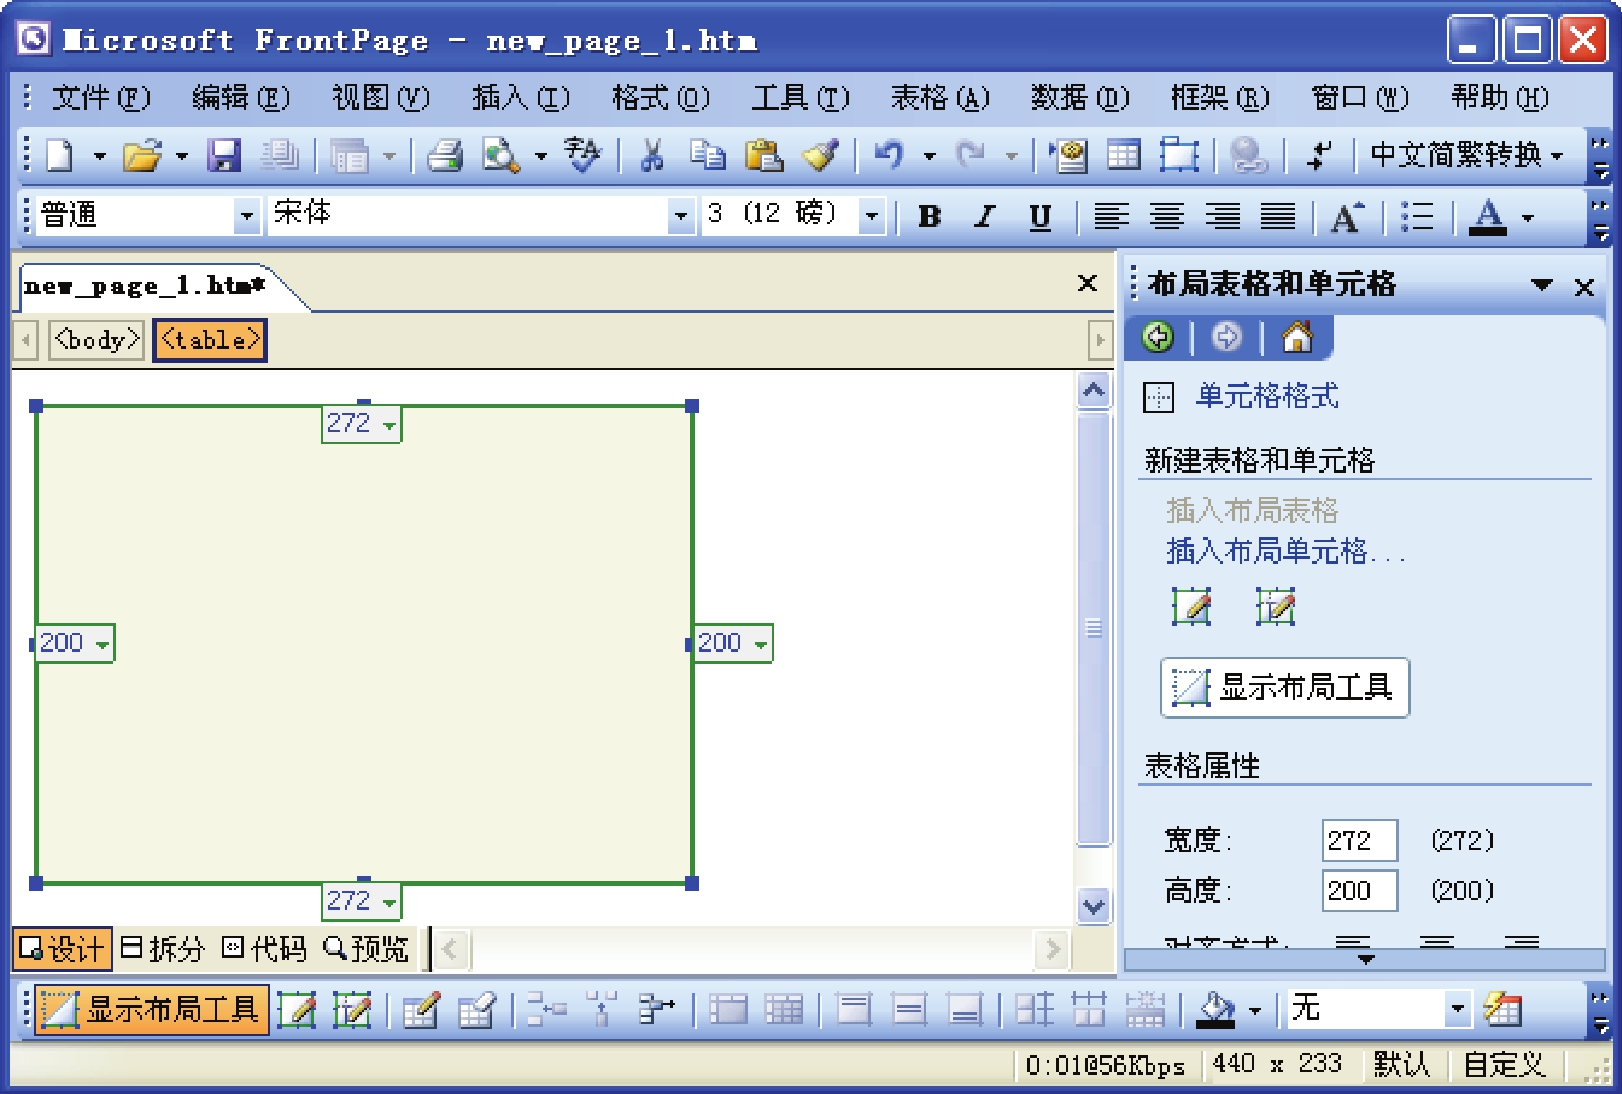The image size is (1622, 1094).
Task: Open left 200 row height dropdown
Action: (x=102, y=645)
